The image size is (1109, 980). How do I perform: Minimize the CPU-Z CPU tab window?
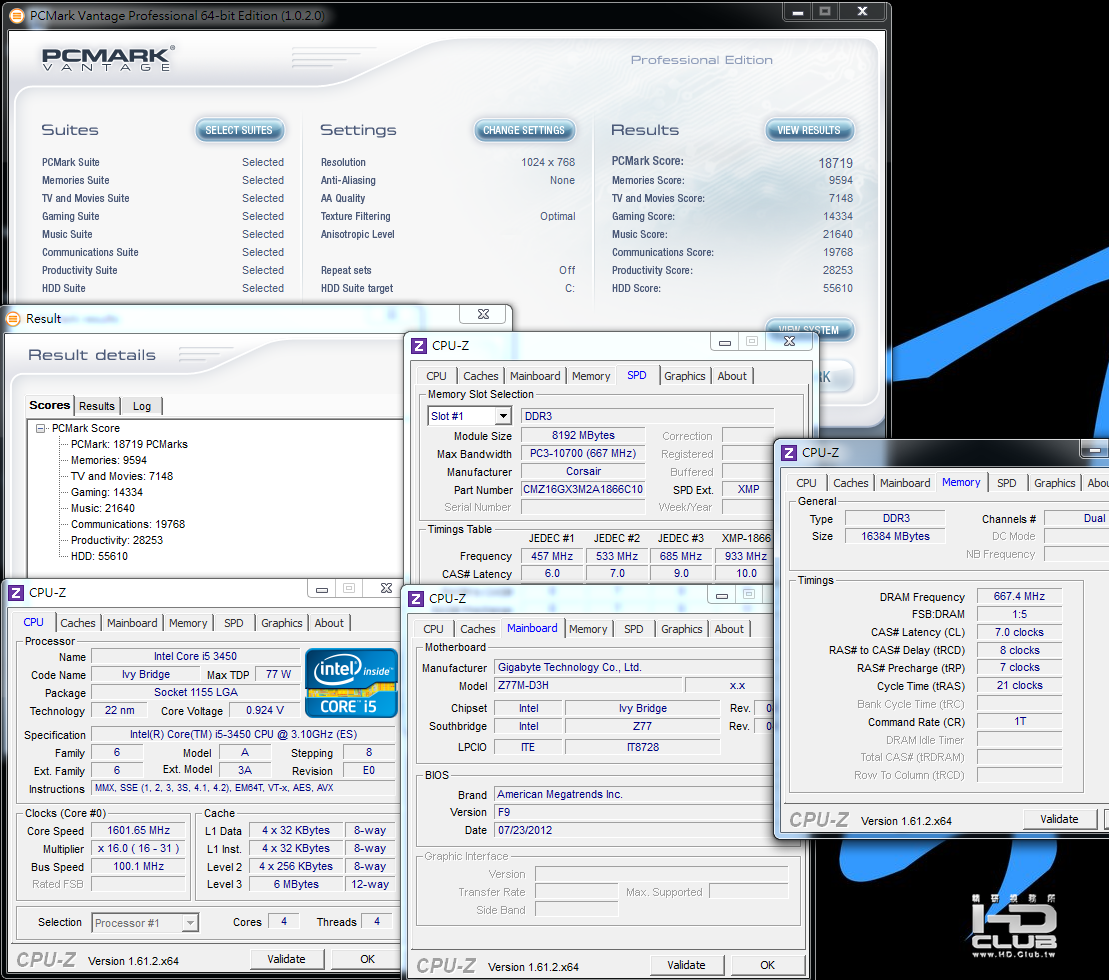click(x=322, y=589)
